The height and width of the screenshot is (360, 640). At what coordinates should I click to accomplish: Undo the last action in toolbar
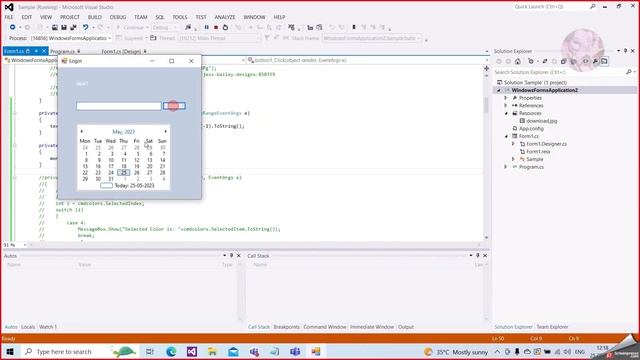(x=85, y=27)
